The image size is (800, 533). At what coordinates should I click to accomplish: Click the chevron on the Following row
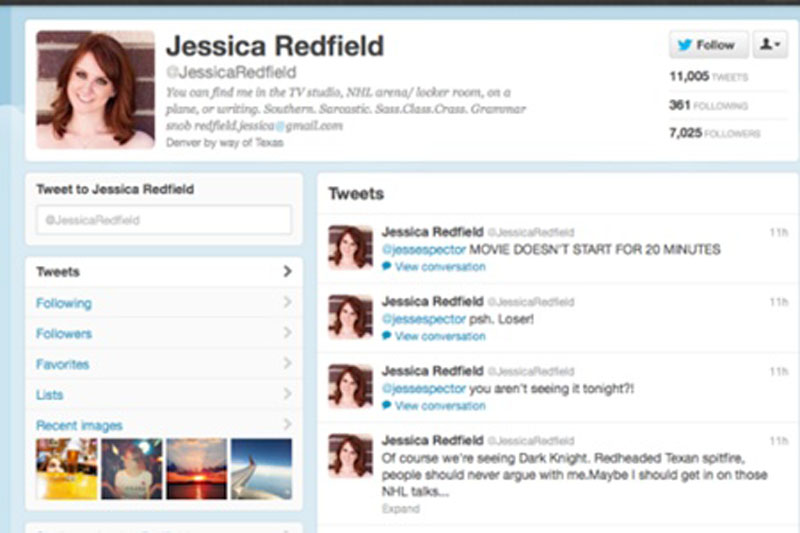(288, 302)
